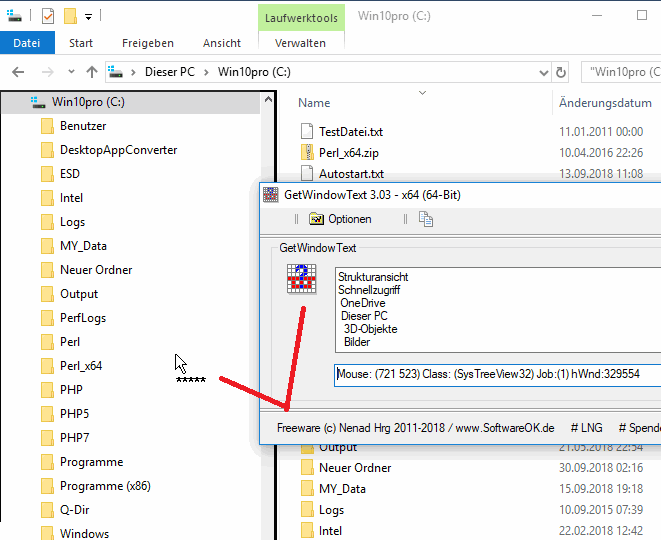Select the DesktopAppConverter folder in tree
This screenshot has width=661, height=540.
pos(118,150)
